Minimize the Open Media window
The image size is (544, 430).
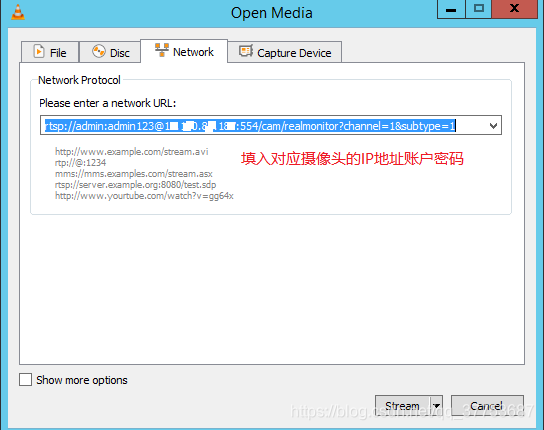click(x=451, y=9)
